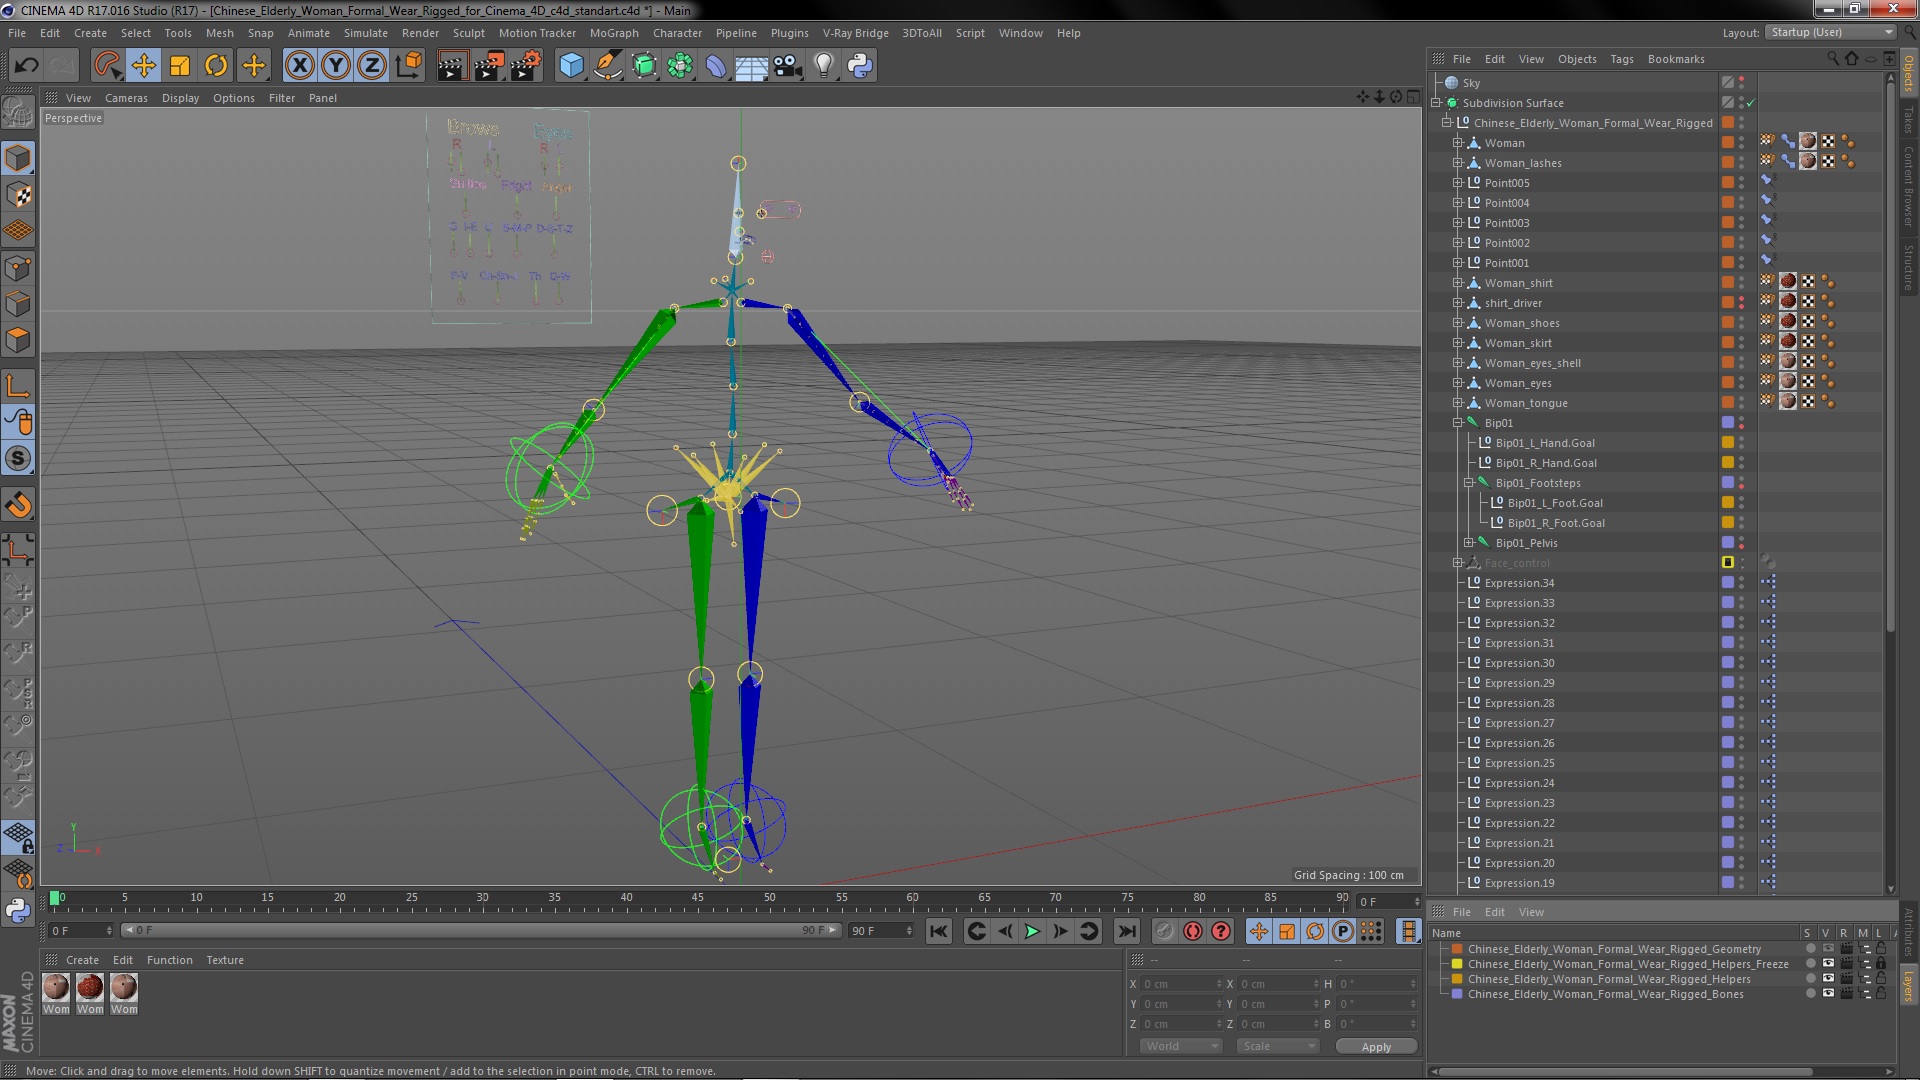This screenshot has width=1920, height=1080.
Task: Toggle visibility dots for Sky object
Action: coord(1741,83)
